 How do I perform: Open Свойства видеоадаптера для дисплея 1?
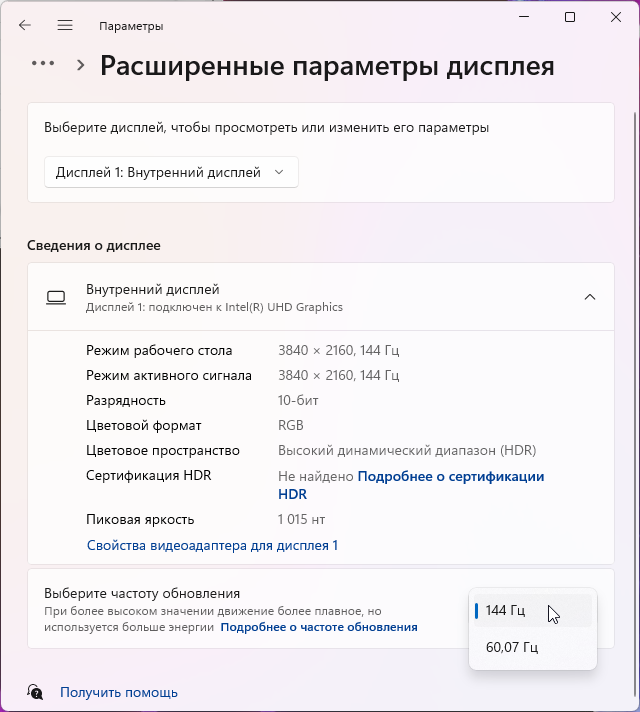[x=212, y=545]
